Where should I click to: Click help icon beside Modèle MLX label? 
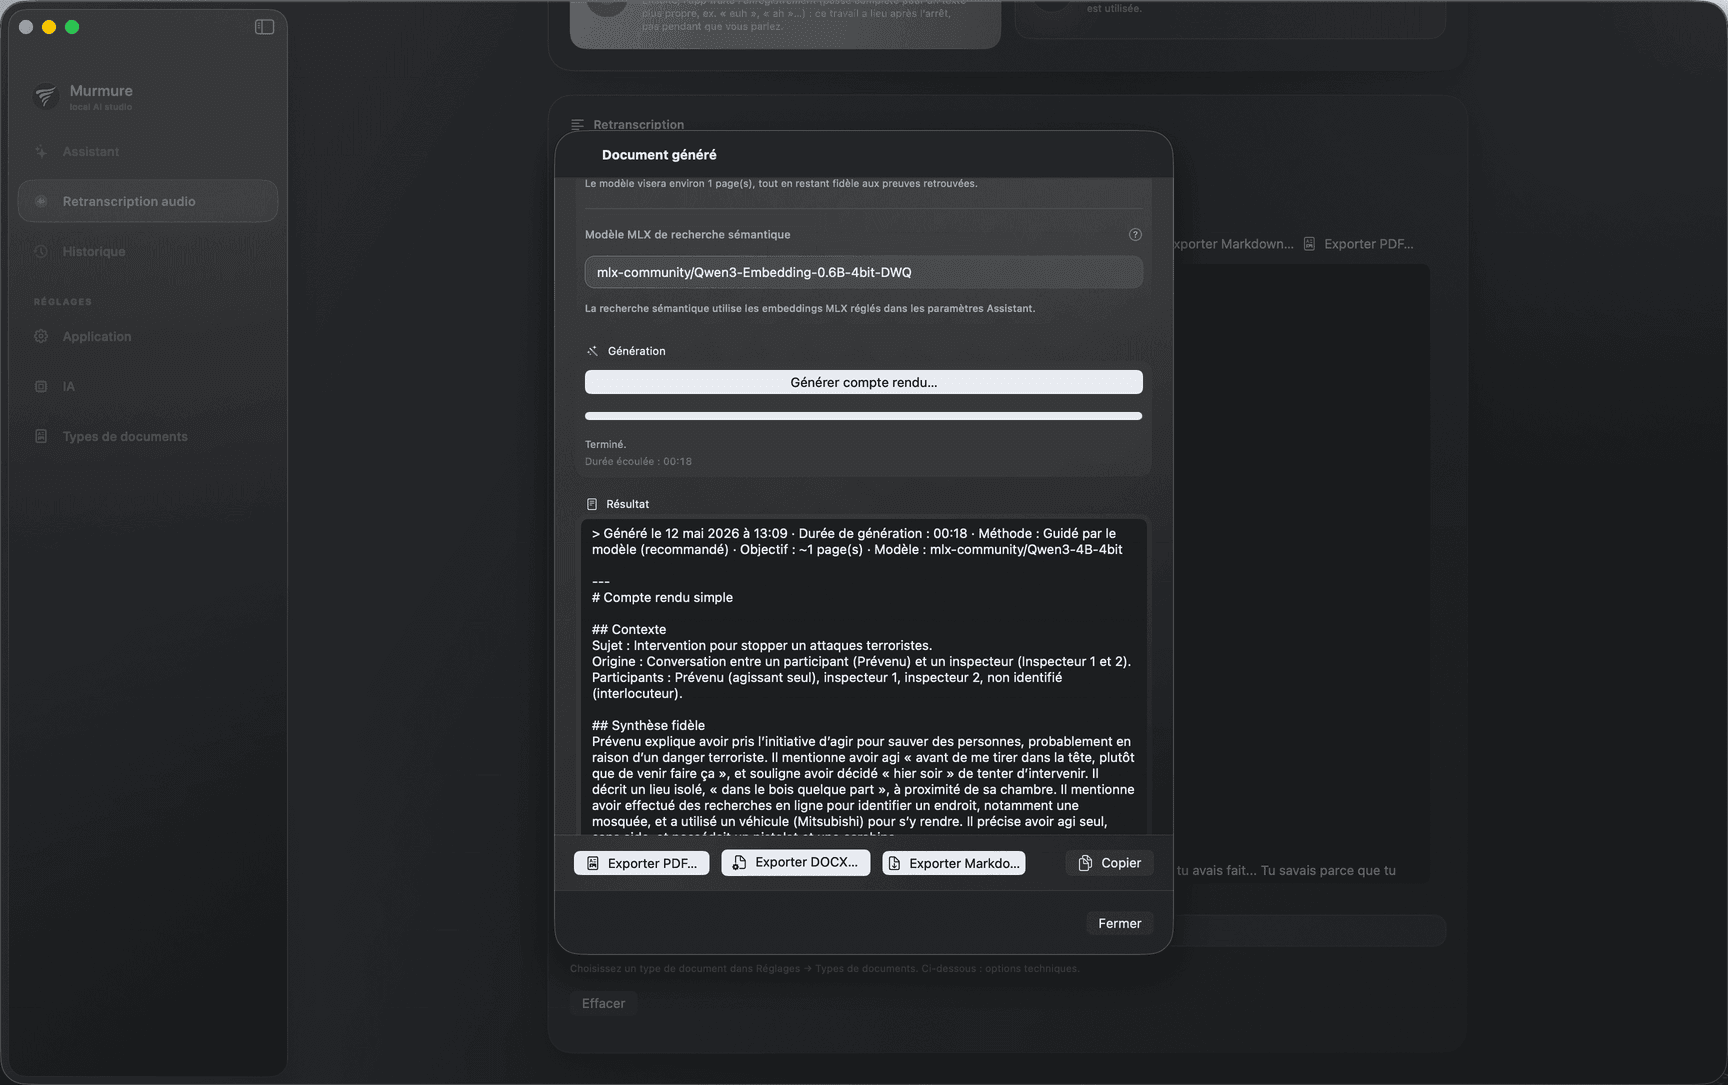pos(1135,234)
